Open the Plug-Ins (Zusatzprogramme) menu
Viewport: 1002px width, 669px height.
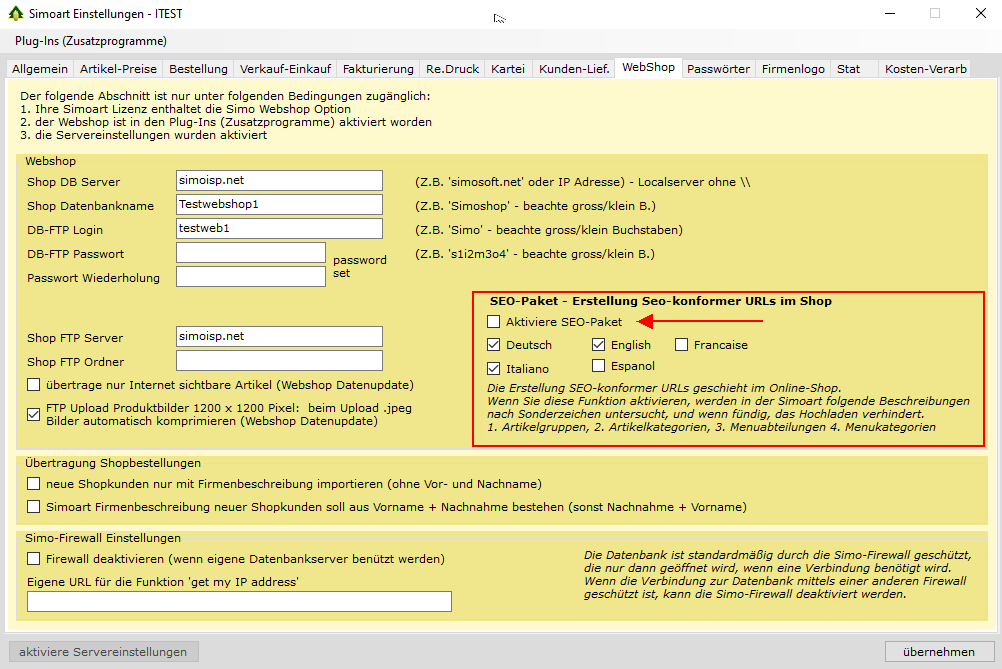coord(91,41)
